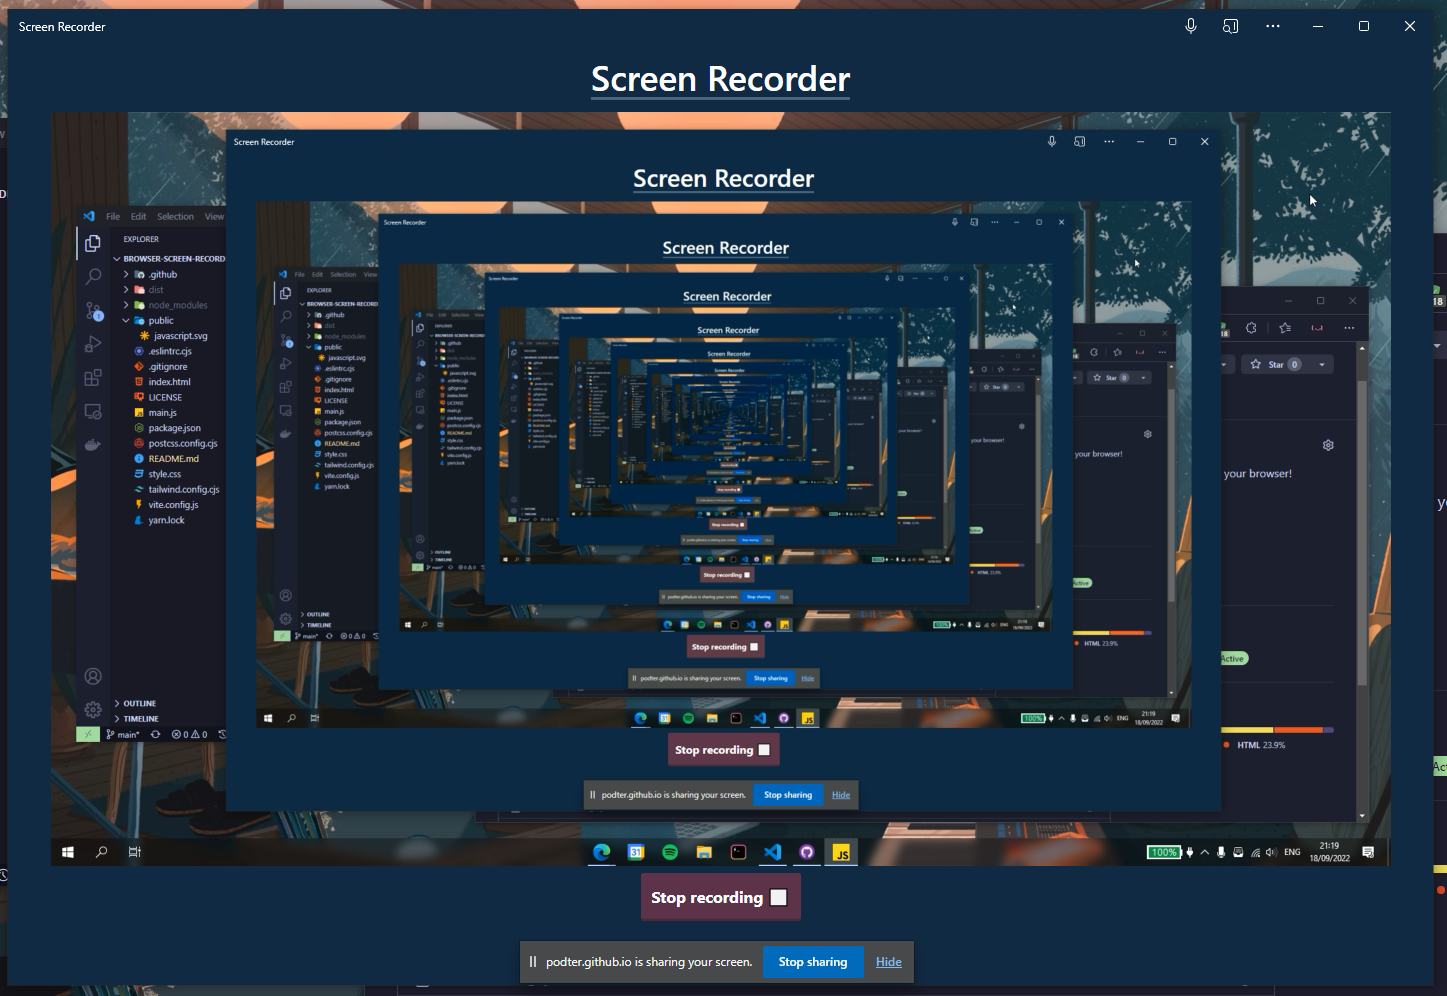Viewport: 1447px width, 996px height.
Task: Click the Task View icon on the largest previewed taskbar
Action: (x=134, y=852)
